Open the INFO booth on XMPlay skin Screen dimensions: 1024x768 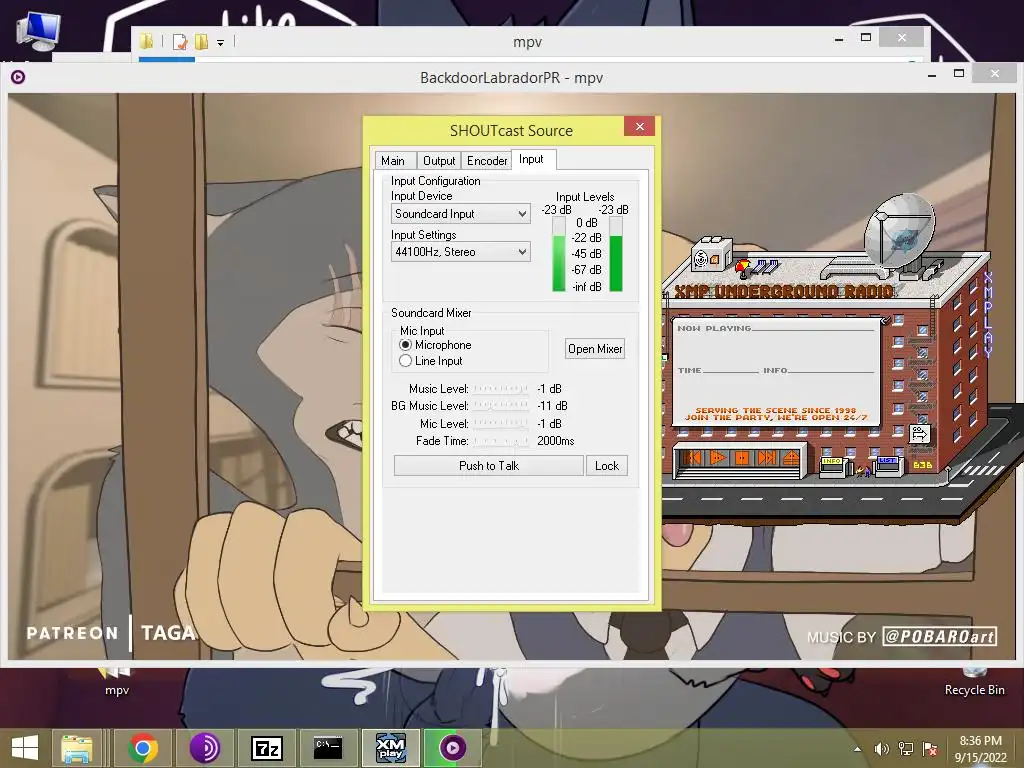point(832,466)
